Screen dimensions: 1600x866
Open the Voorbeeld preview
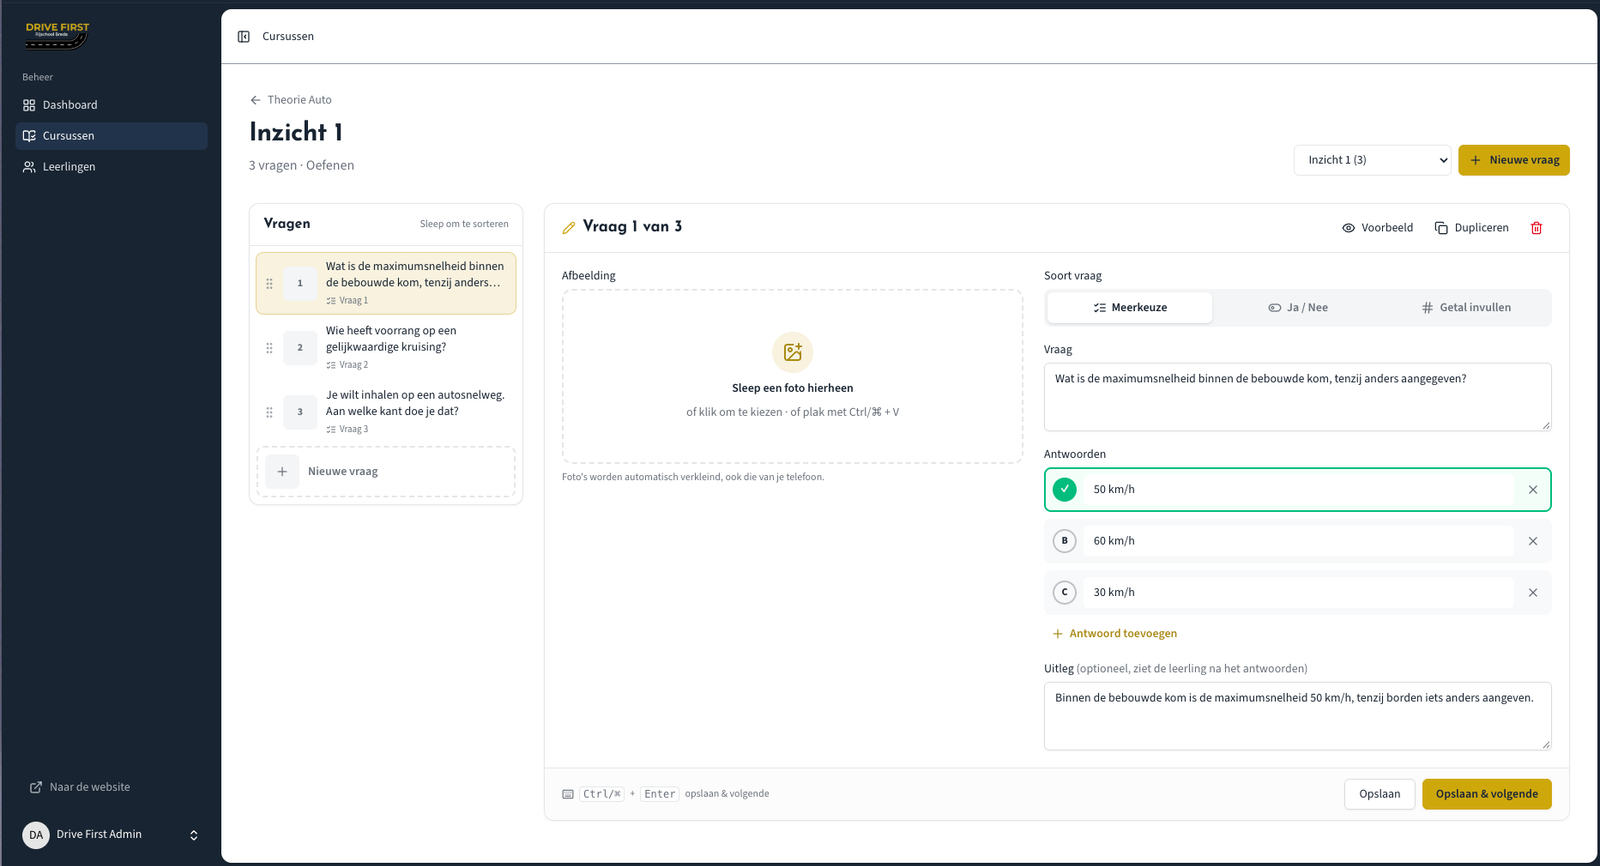1378,228
